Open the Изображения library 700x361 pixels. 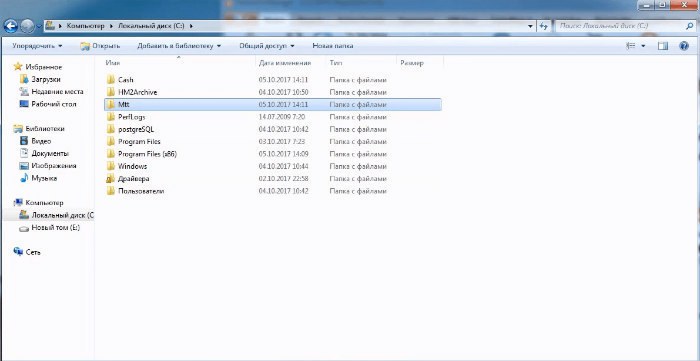pyautogui.click(x=48, y=166)
